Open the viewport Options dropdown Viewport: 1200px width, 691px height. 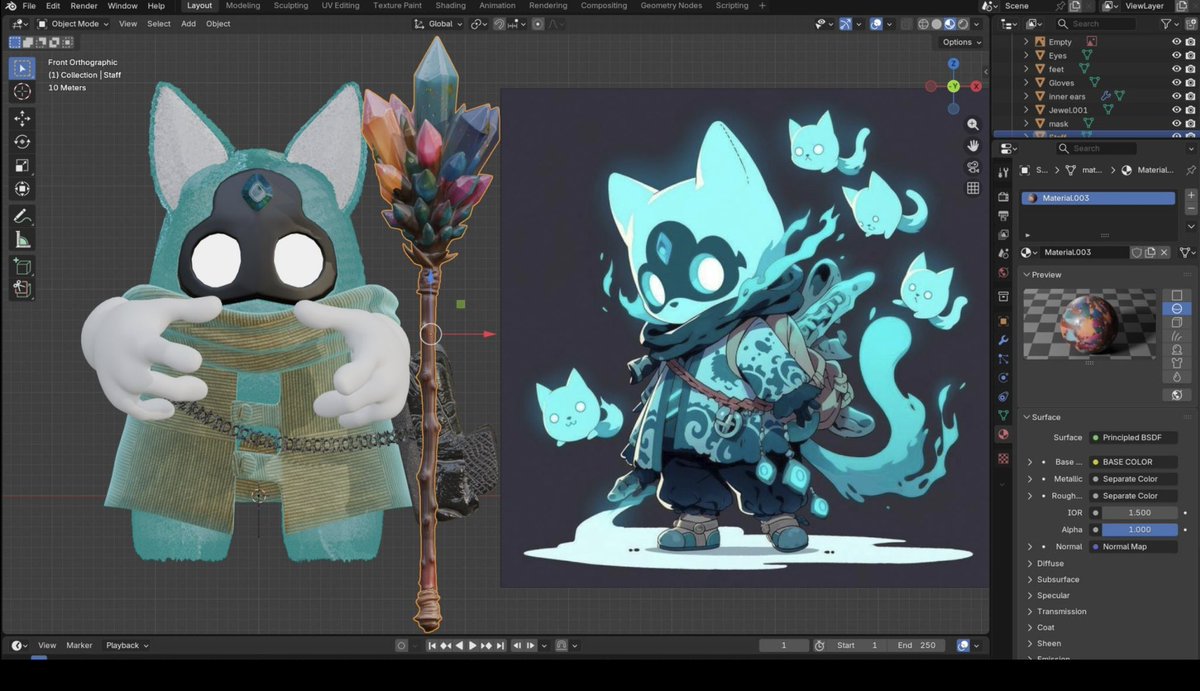pyautogui.click(x=960, y=42)
